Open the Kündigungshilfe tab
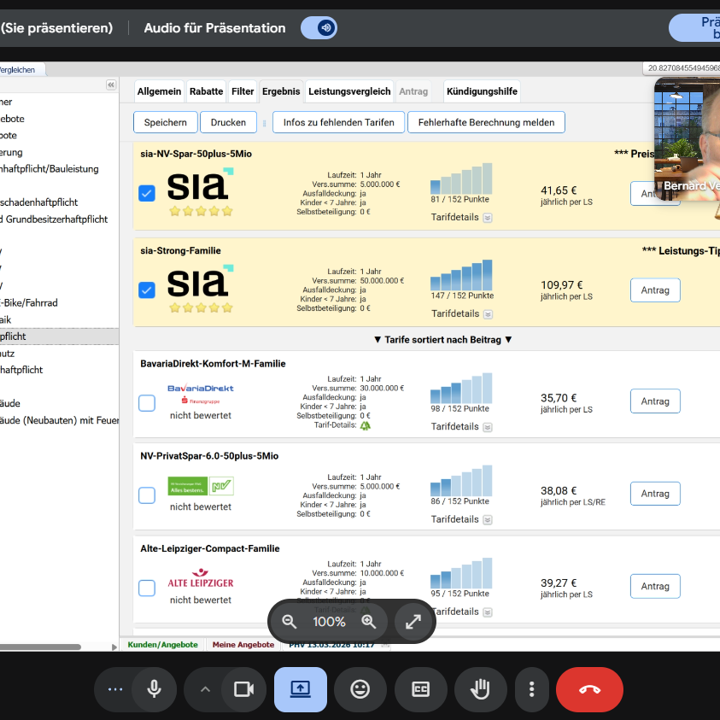 (481, 91)
